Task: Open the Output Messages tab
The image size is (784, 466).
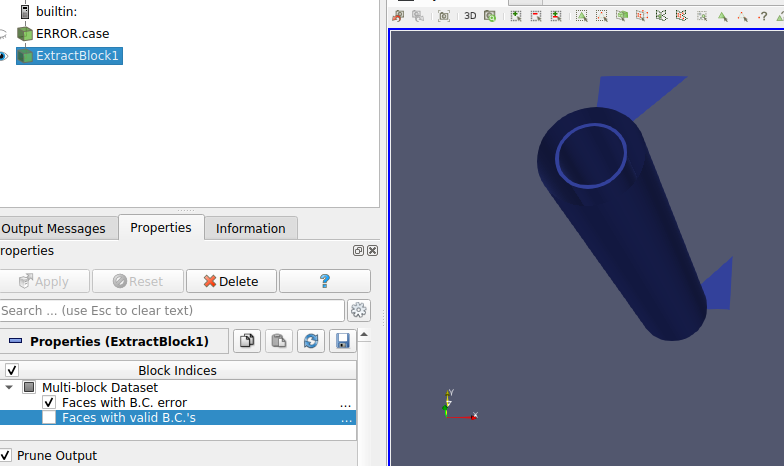Action: tap(54, 228)
